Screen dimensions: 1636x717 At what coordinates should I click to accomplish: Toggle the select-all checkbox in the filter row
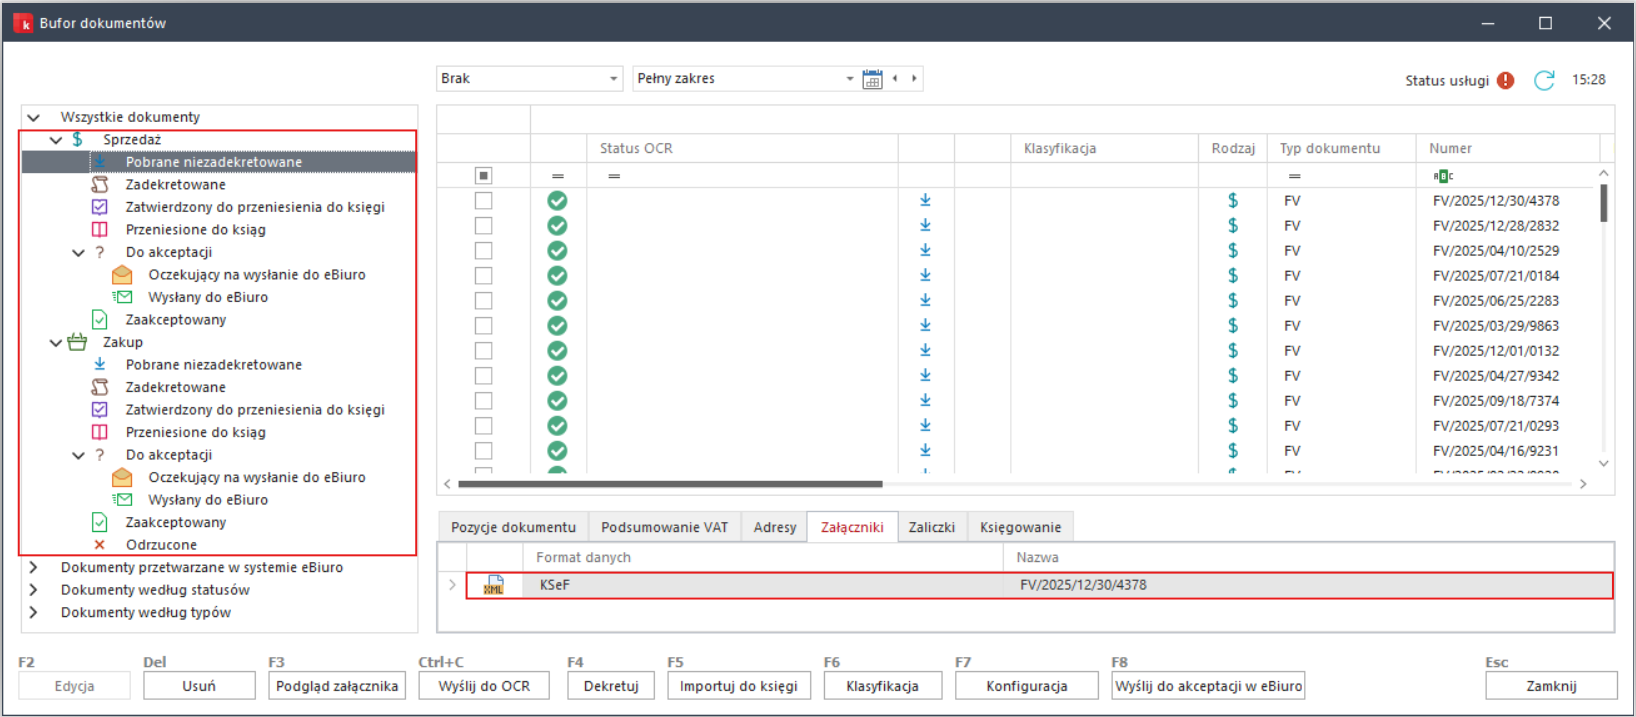(x=483, y=176)
